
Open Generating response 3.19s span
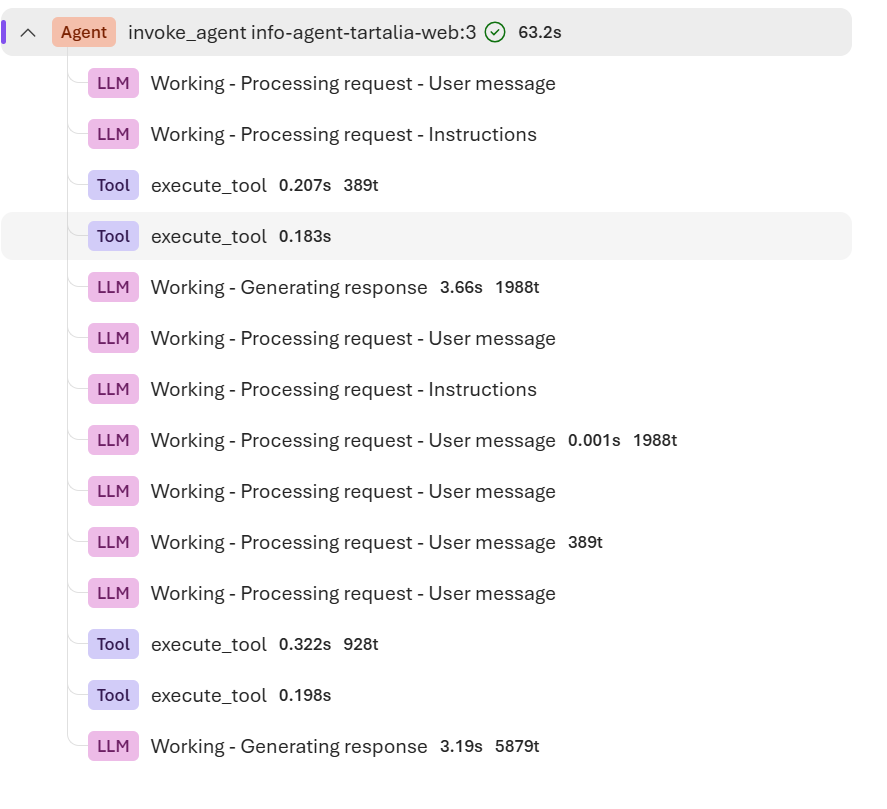427,746
